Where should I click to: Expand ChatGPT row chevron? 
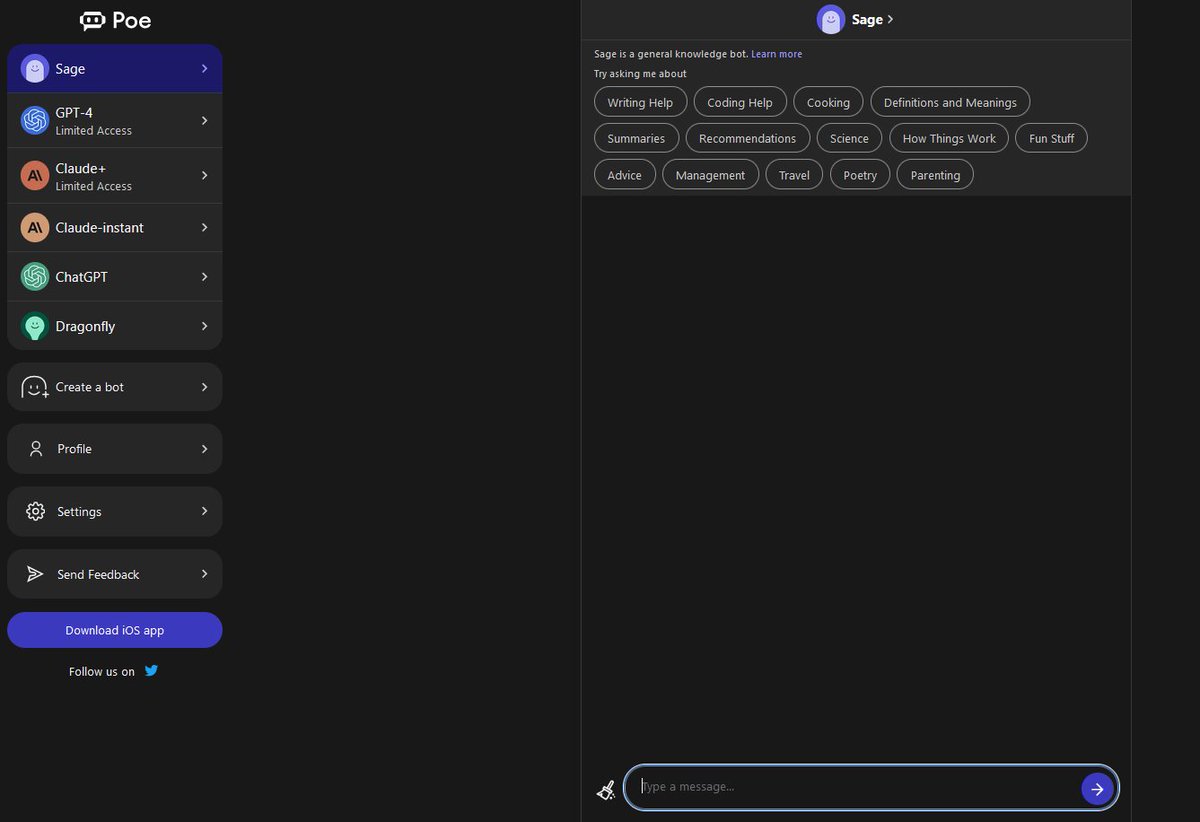pos(204,276)
